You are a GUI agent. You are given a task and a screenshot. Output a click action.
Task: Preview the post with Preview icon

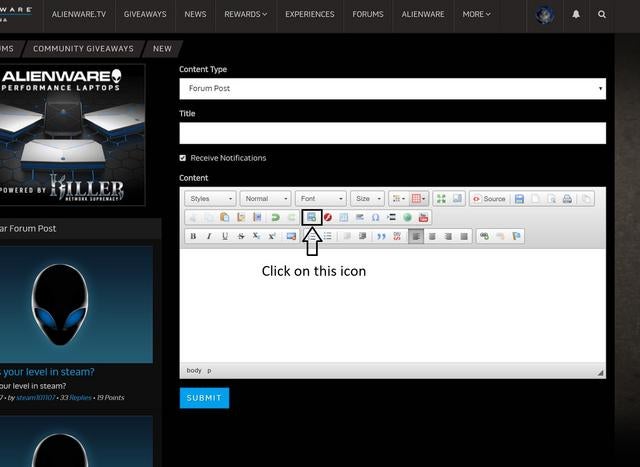(x=551, y=199)
